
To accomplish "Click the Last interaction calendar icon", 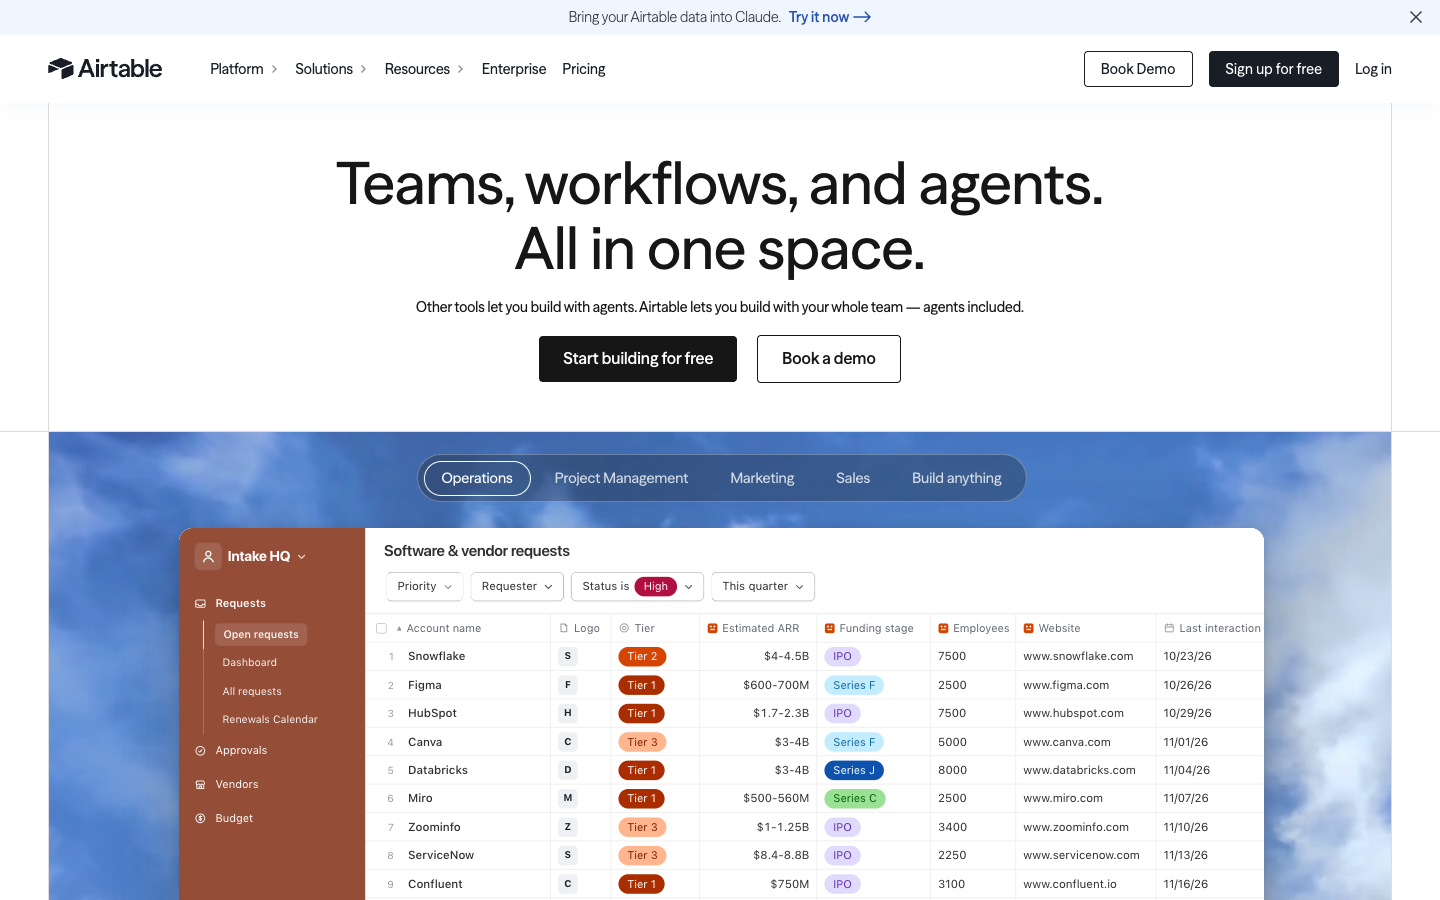I will (1169, 628).
